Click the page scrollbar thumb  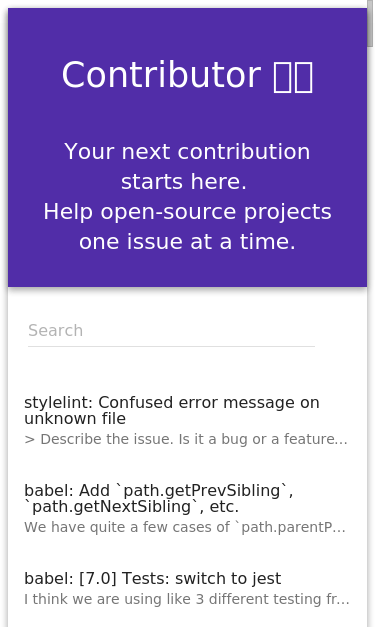(370, 23)
